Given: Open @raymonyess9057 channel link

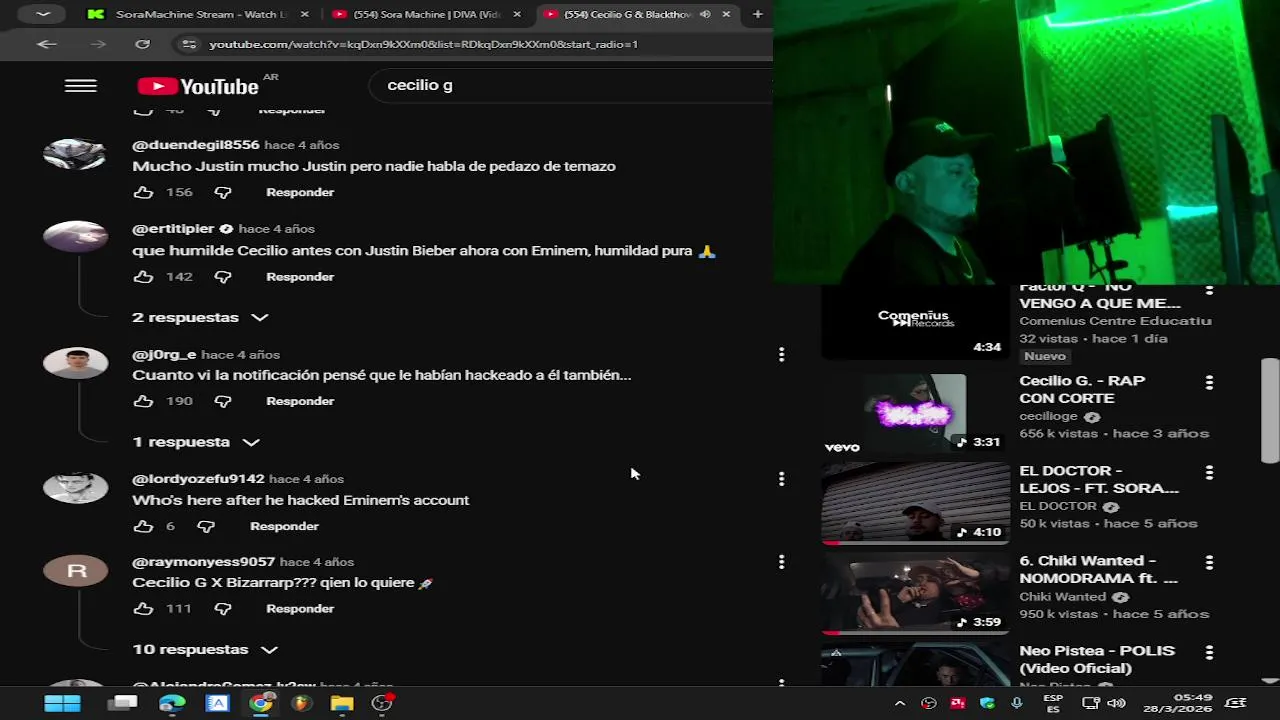Looking at the screenshot, I should 203,562.
